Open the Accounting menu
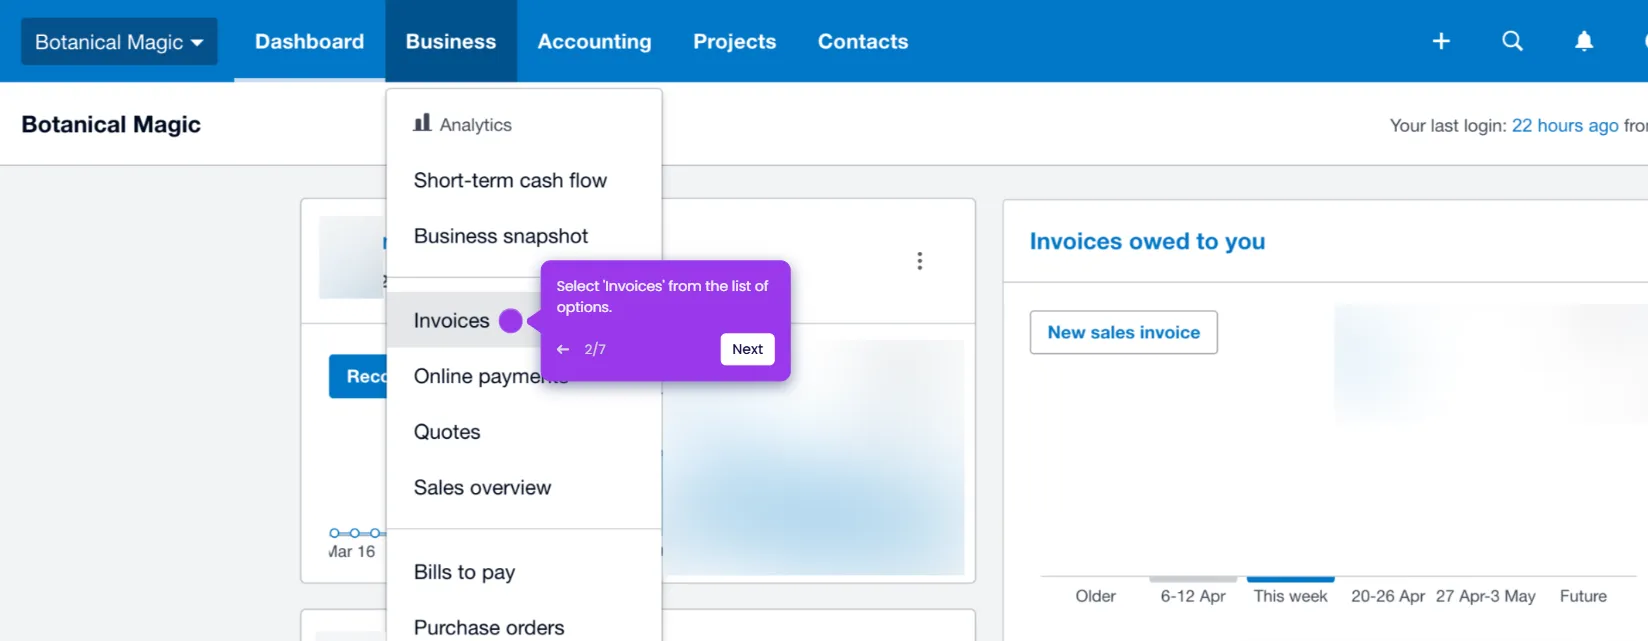 (x=594, y=41)
